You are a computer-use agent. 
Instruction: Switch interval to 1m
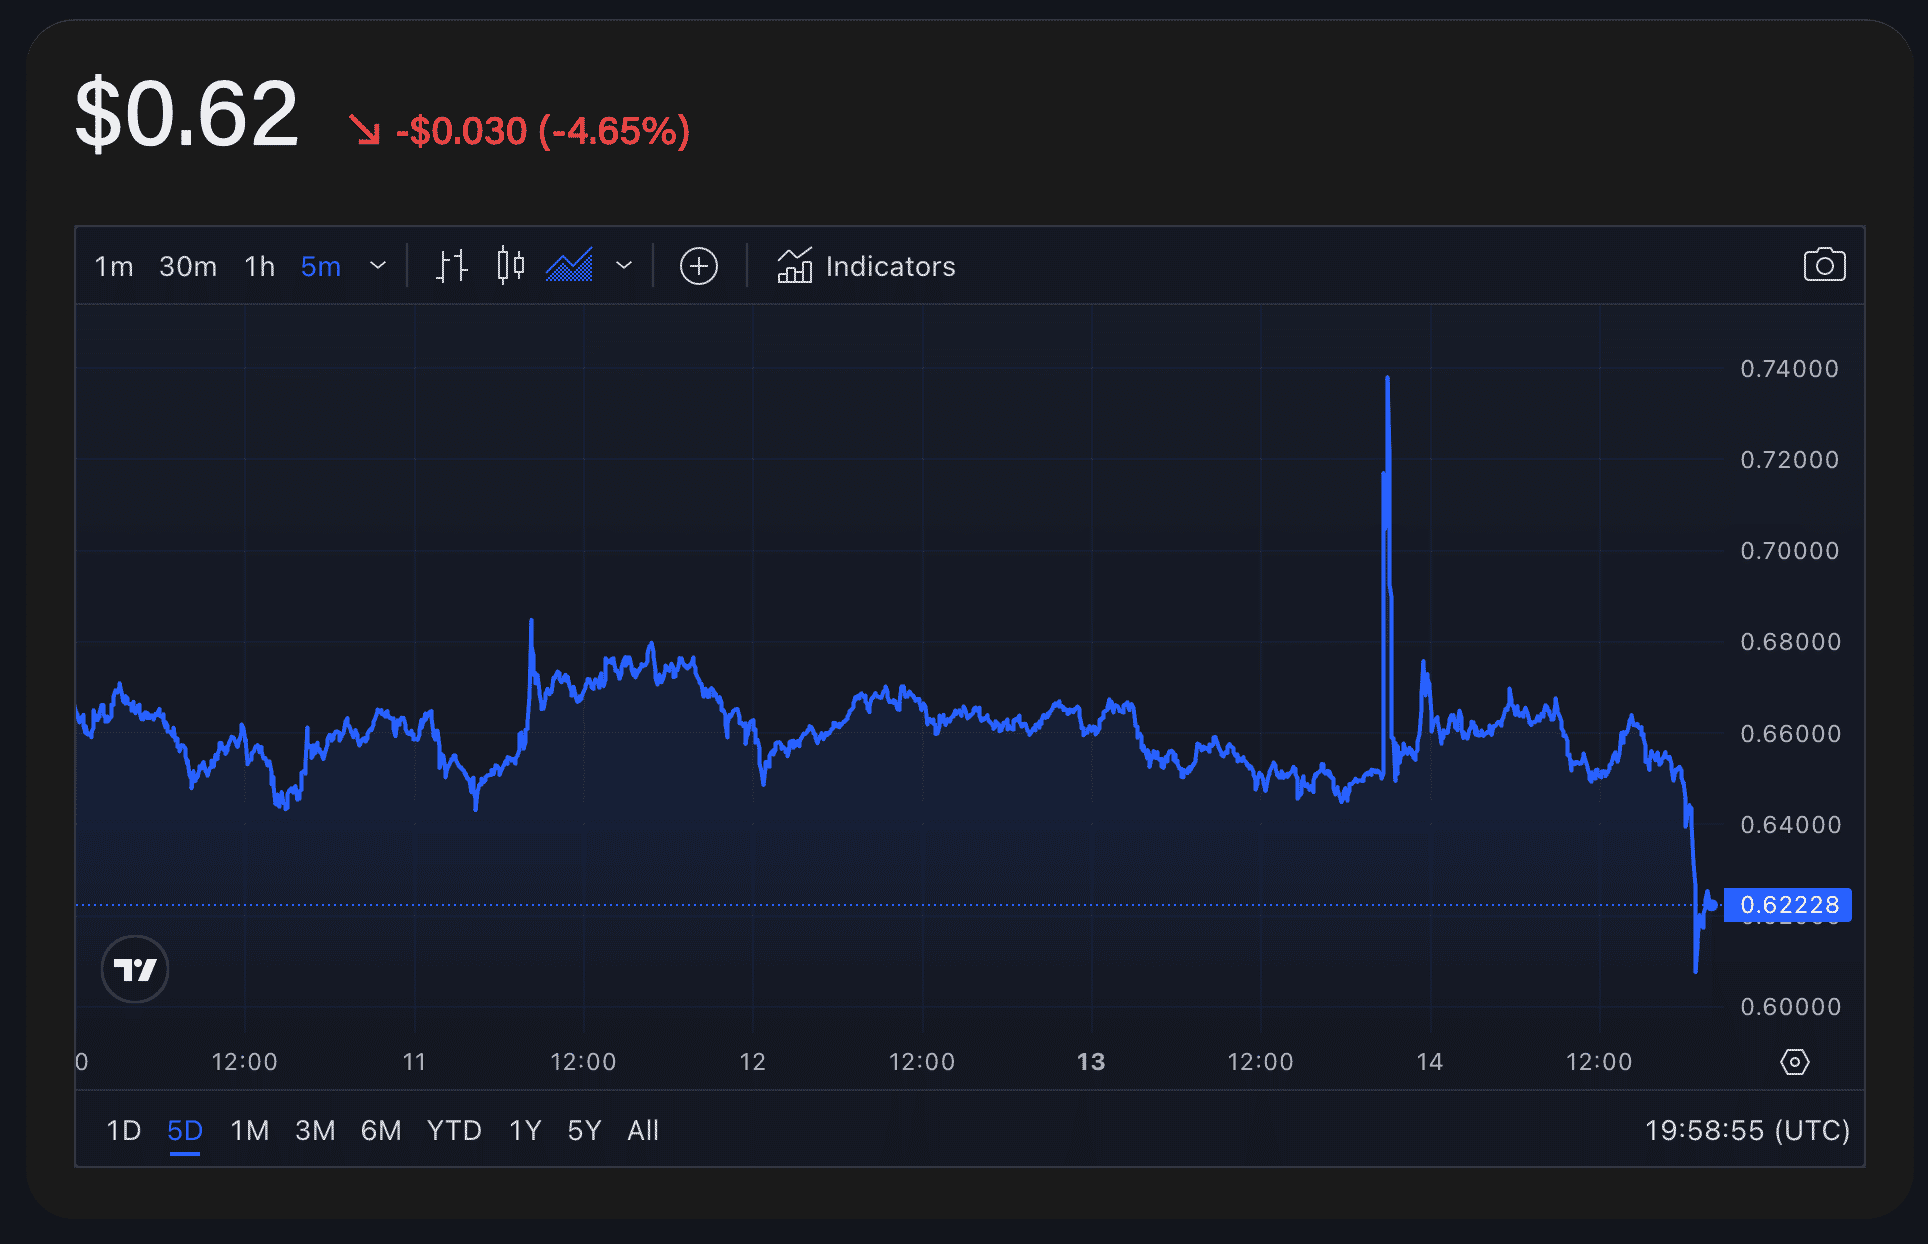click(114, 267)
